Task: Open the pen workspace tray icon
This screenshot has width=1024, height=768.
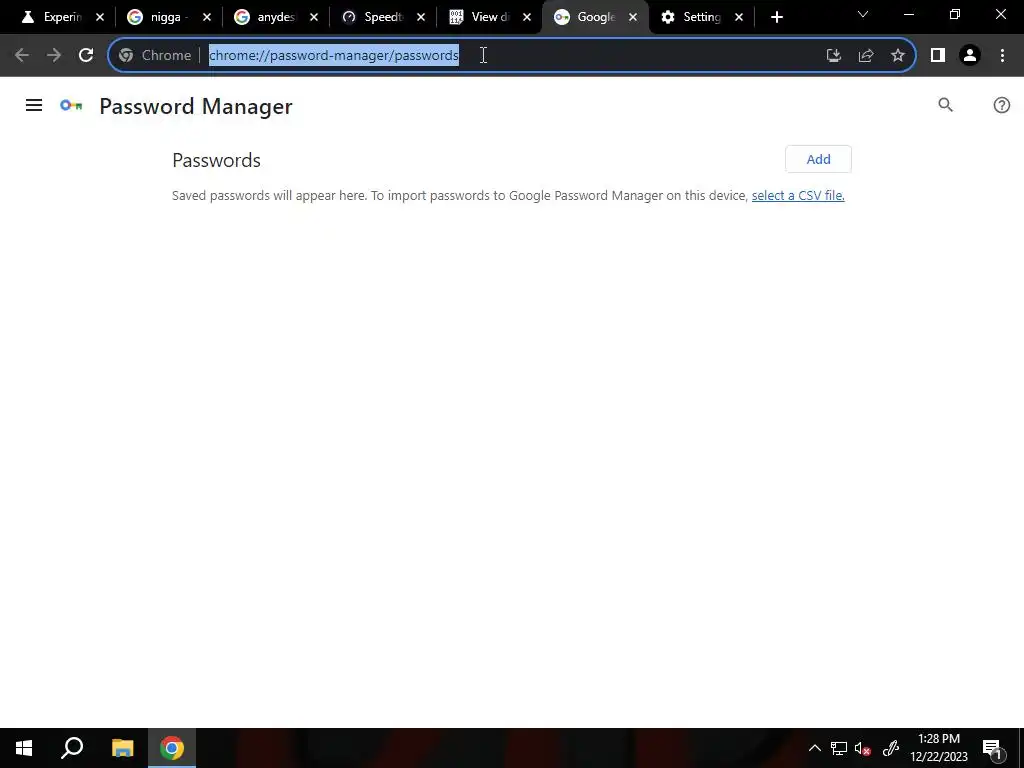Action: [x=891, y=748]
